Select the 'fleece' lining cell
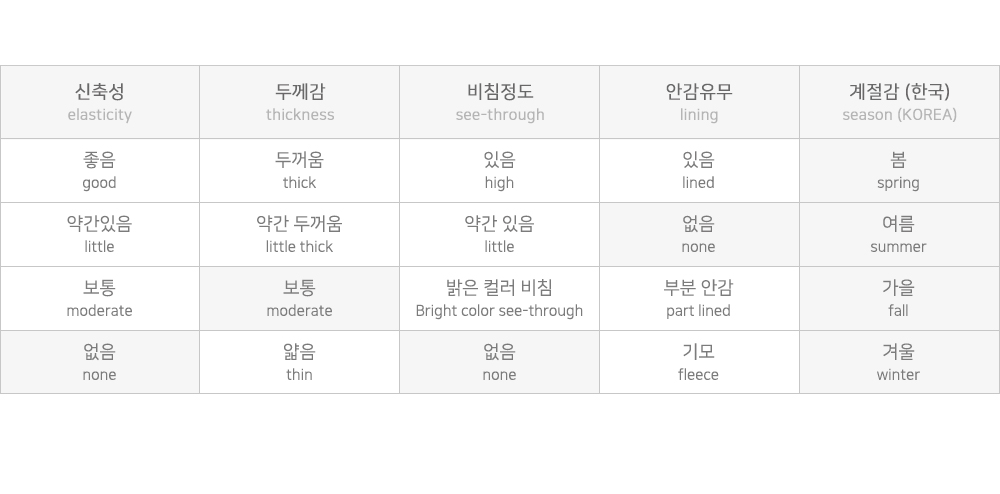 pos(699,363)
